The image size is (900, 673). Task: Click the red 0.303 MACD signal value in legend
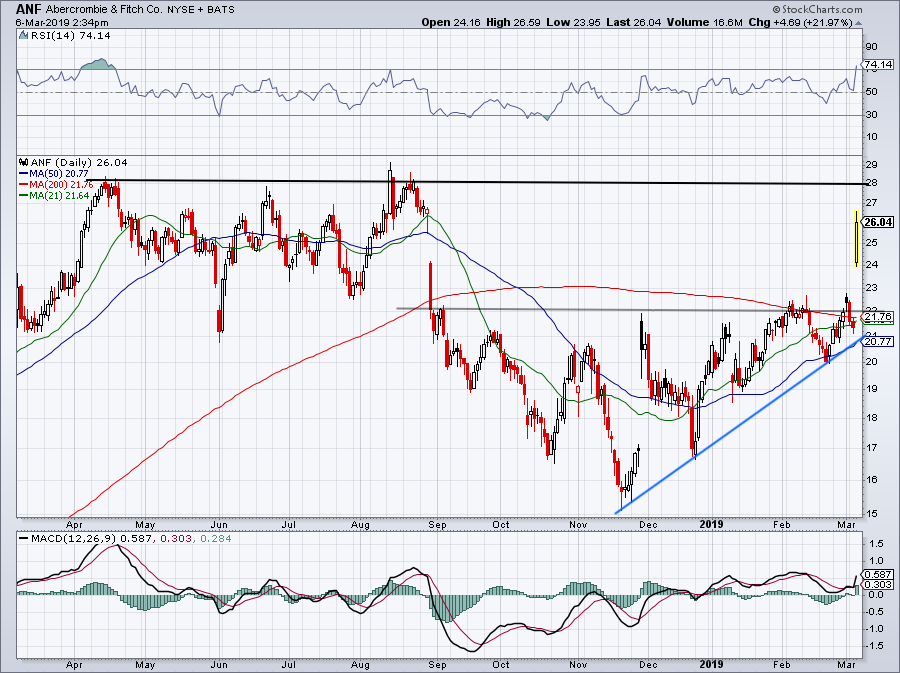coord(174,539)
